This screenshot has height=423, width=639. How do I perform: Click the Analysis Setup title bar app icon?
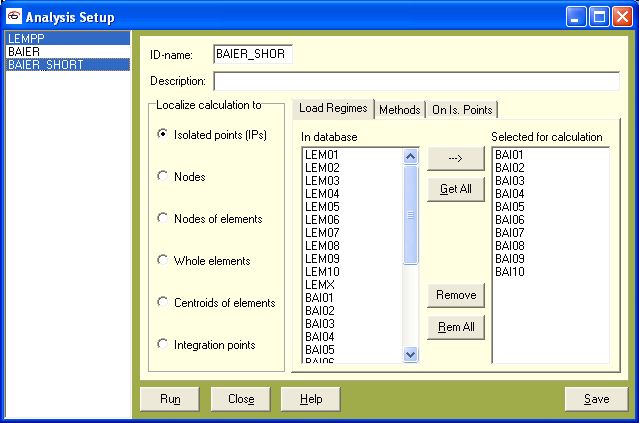pyautogui.click(x=14, y=16)
